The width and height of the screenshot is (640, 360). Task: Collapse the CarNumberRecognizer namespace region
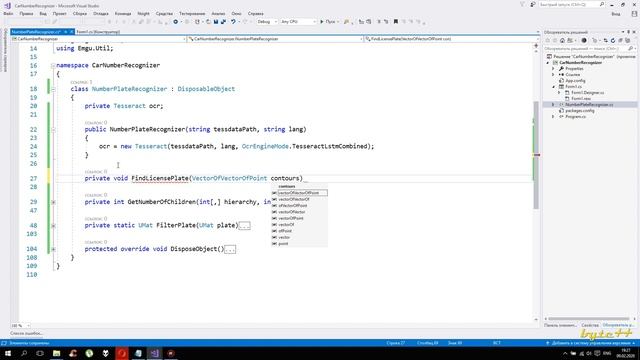pyautogui.click(x=53, y=65)
